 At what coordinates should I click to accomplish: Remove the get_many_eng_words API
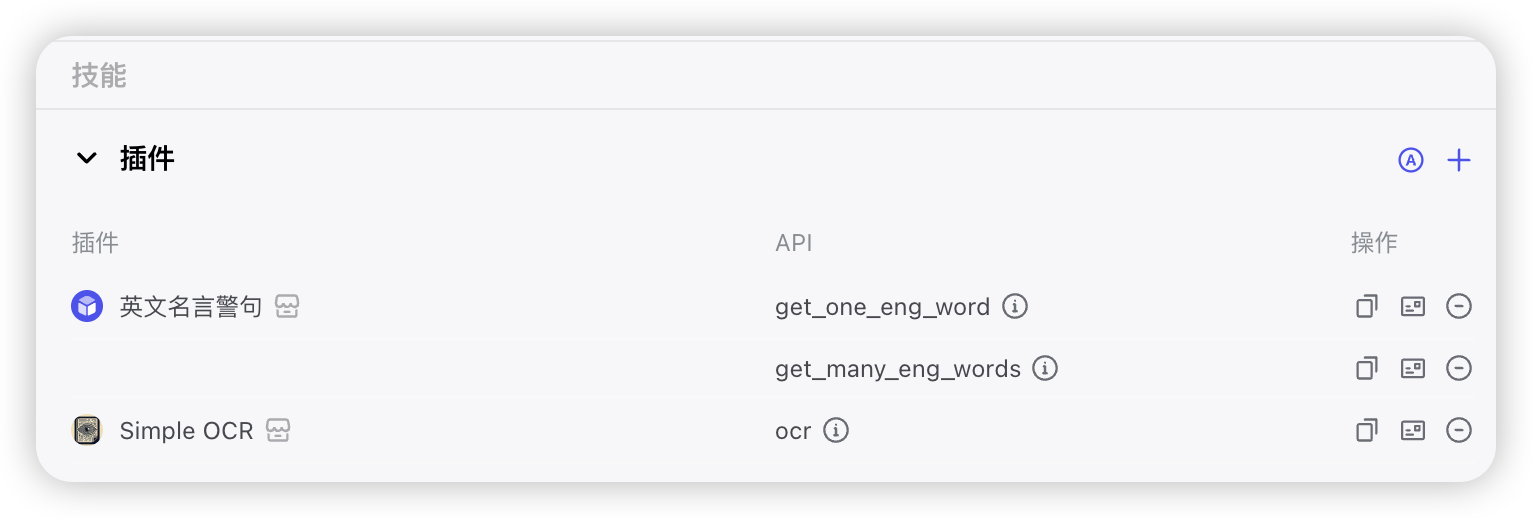click(x=1459, y=368)
